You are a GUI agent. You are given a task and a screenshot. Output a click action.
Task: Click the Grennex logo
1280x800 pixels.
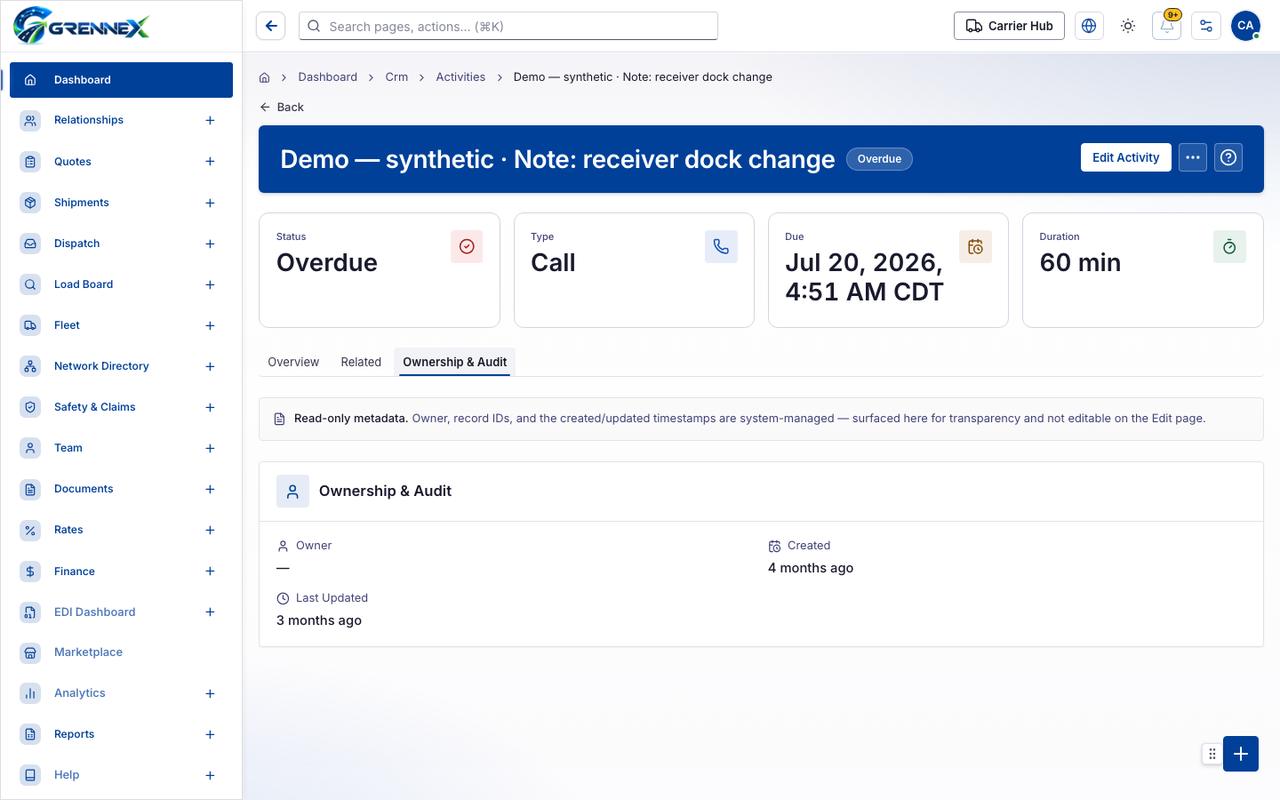(x=82, y=25)
